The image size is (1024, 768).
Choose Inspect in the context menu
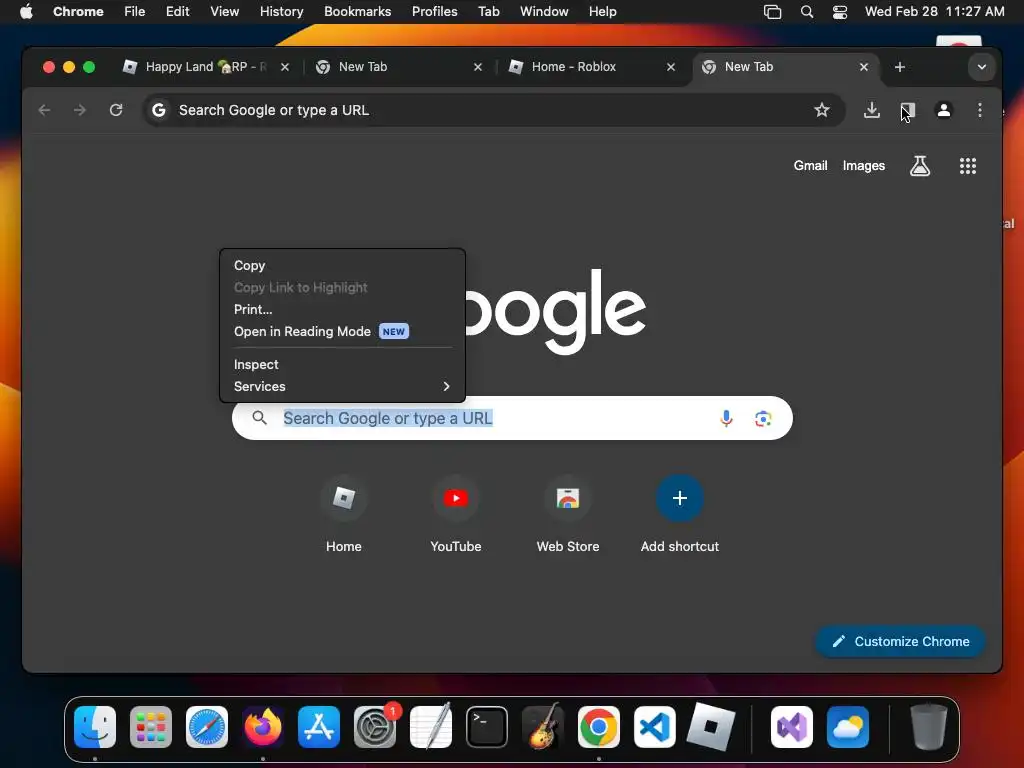(343, 364)
